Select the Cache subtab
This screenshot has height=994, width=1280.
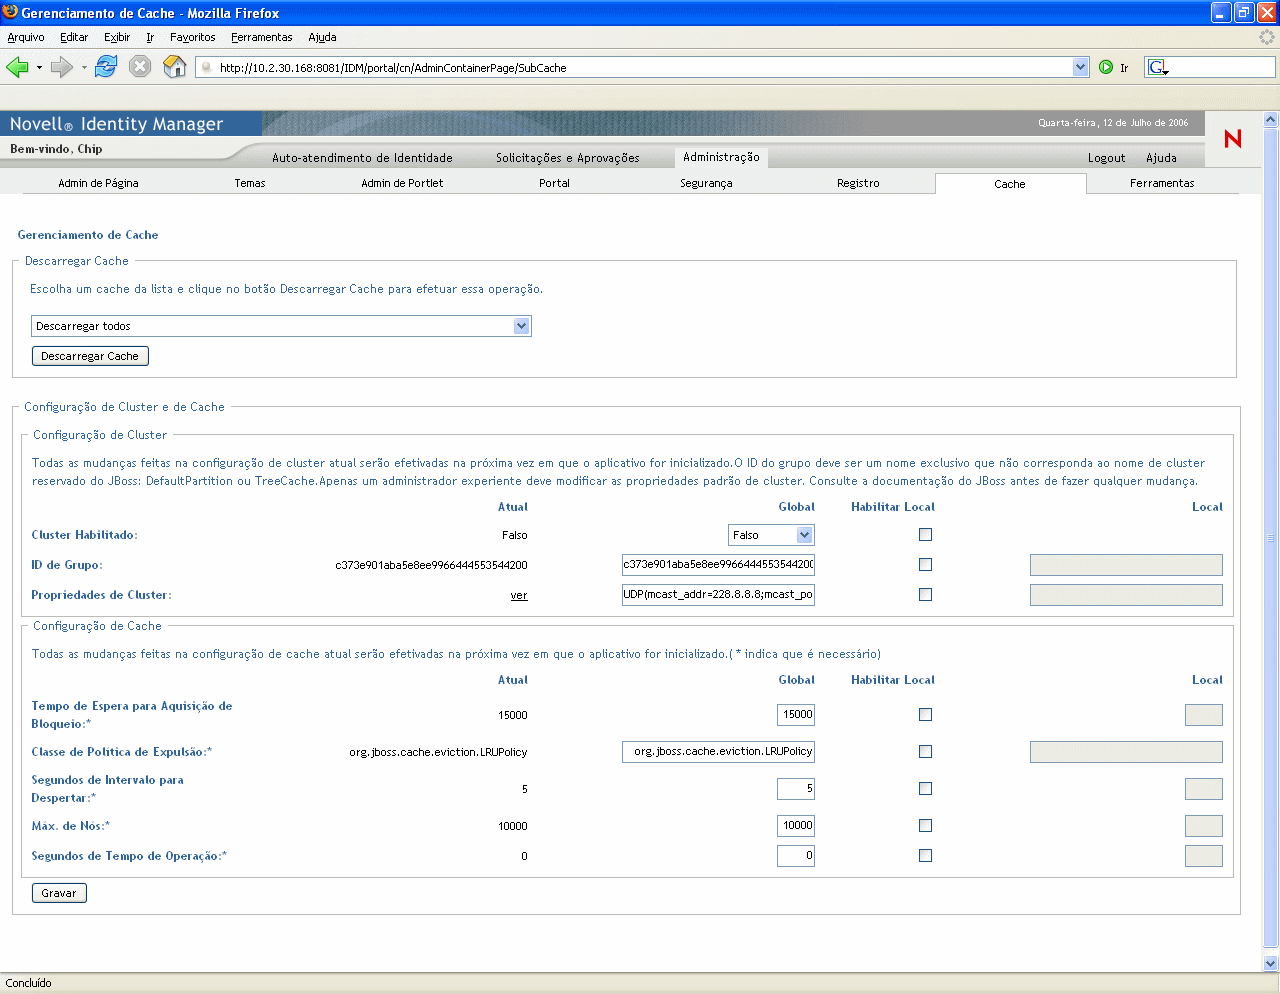(x=1010, y=184)
